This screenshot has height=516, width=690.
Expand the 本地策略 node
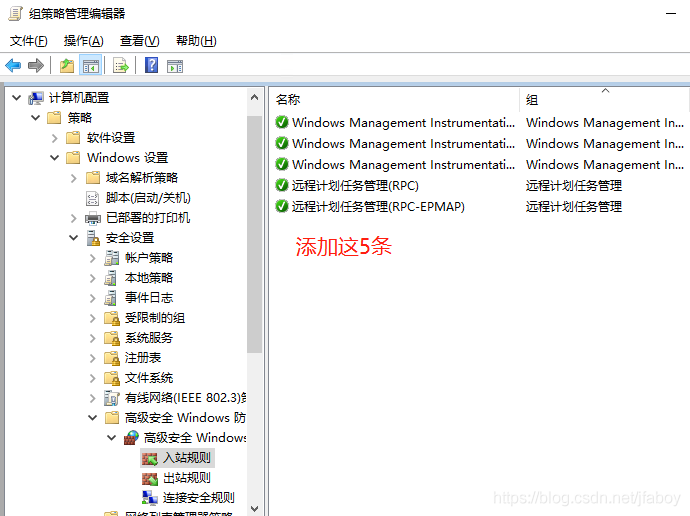(92, 278)
